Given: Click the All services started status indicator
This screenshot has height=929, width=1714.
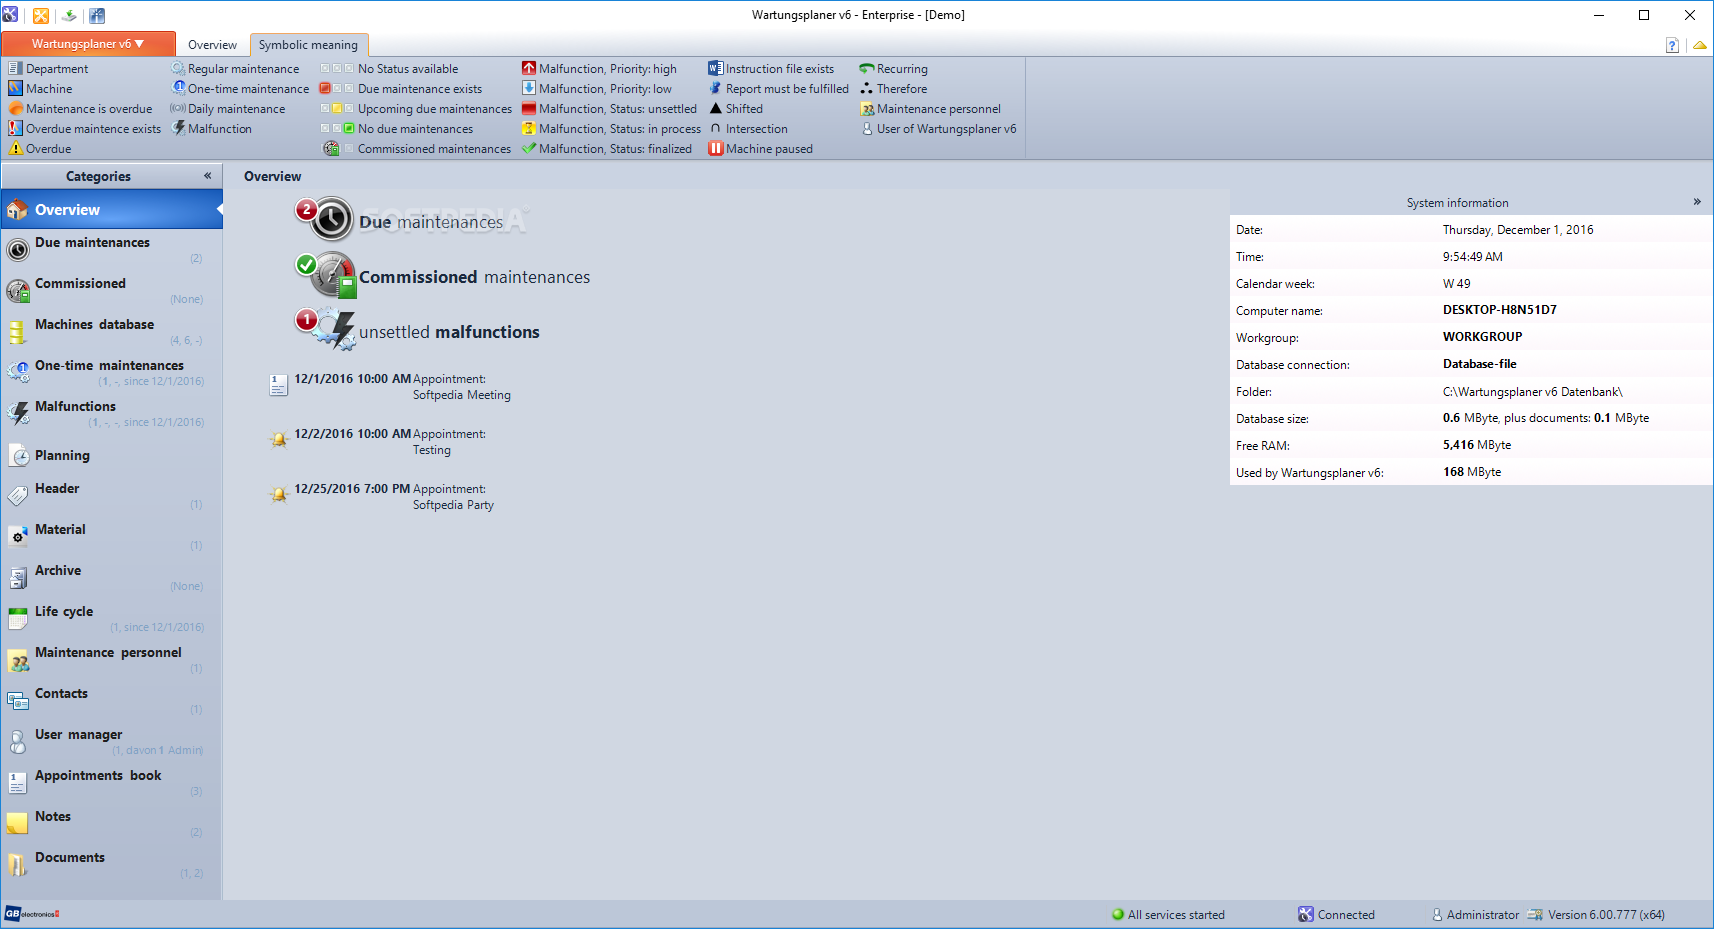Looking at the screenshot, I should click(1168, 915).
